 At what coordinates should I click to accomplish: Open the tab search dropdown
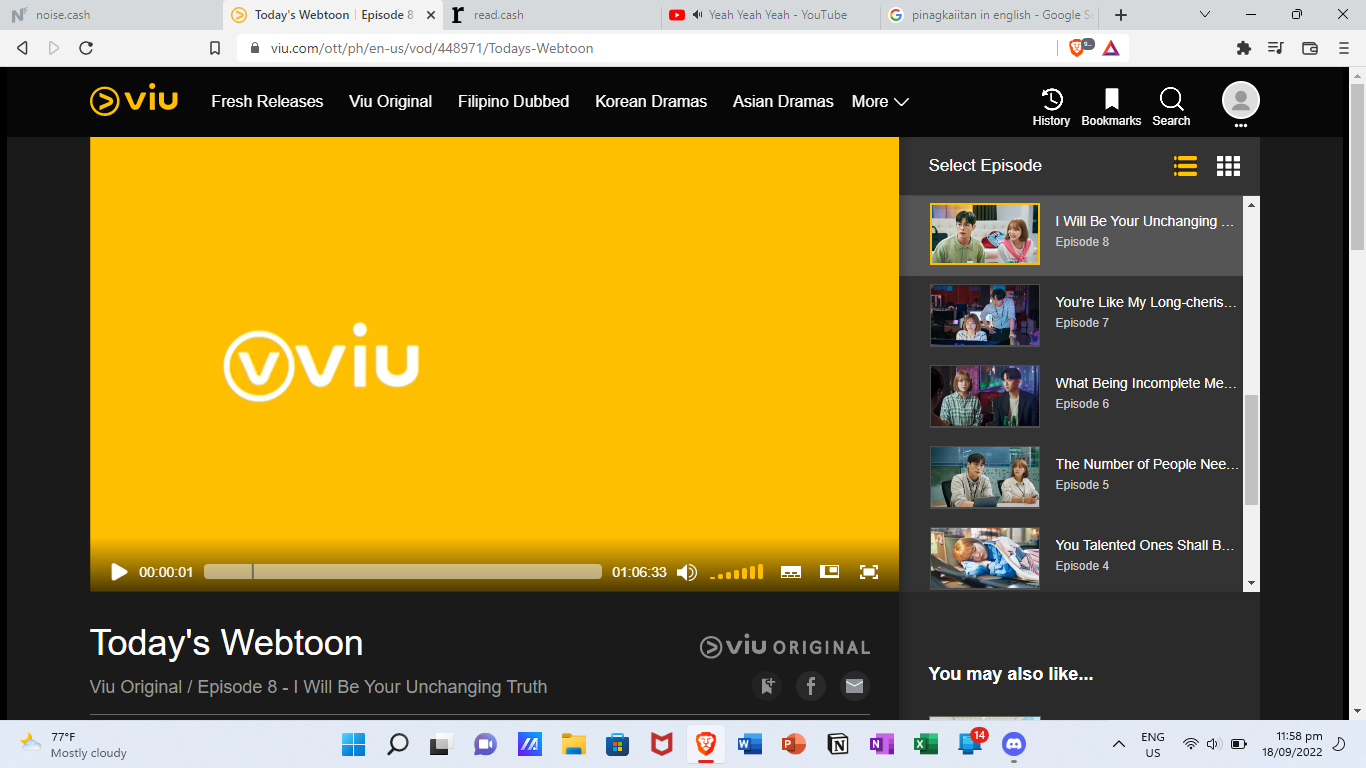click(1205, 15)
